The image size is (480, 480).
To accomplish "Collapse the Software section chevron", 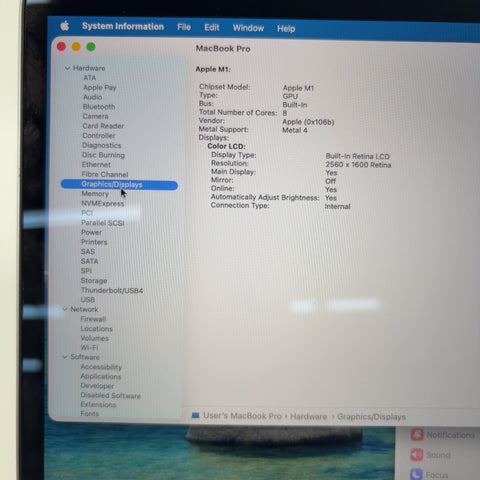I will point(65,357).
